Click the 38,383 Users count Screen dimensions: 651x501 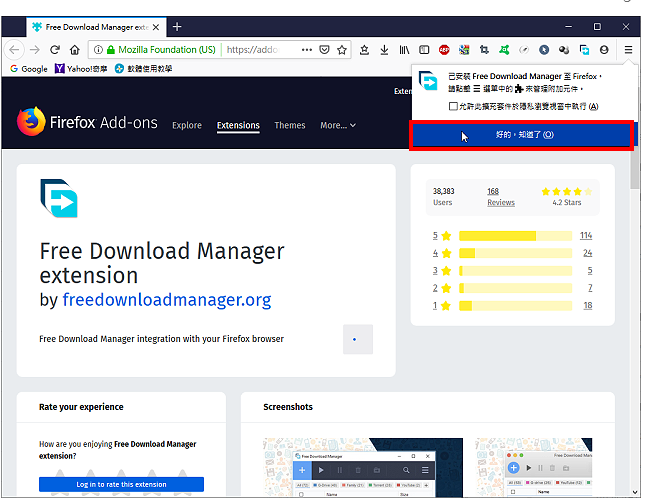pyautogui.click(x=443, y=197)
